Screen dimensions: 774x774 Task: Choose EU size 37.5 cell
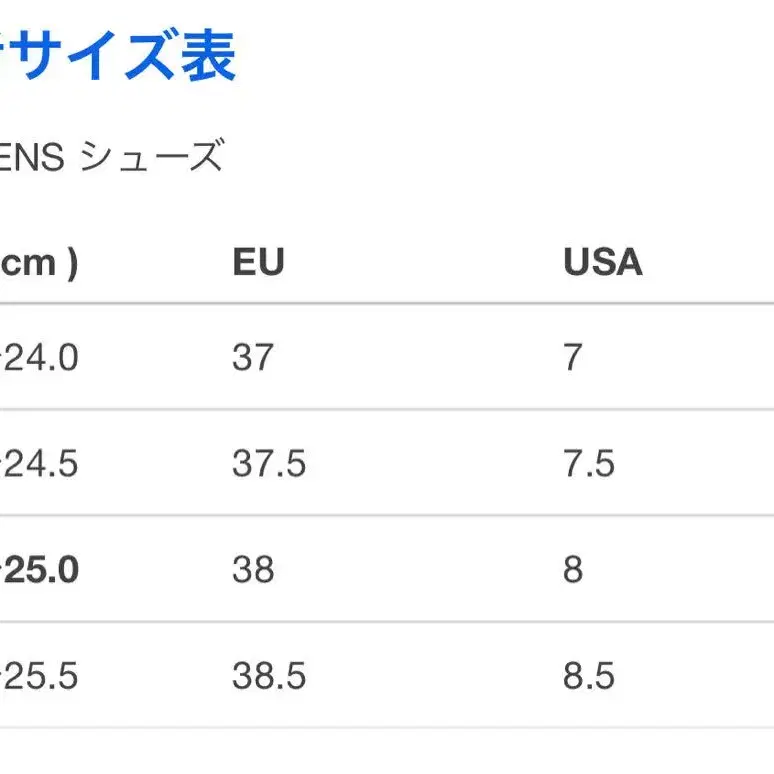269,464
